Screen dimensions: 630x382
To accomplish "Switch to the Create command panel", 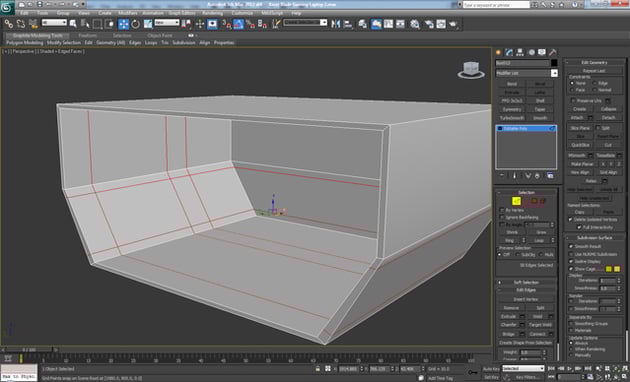I will point(499,52).
